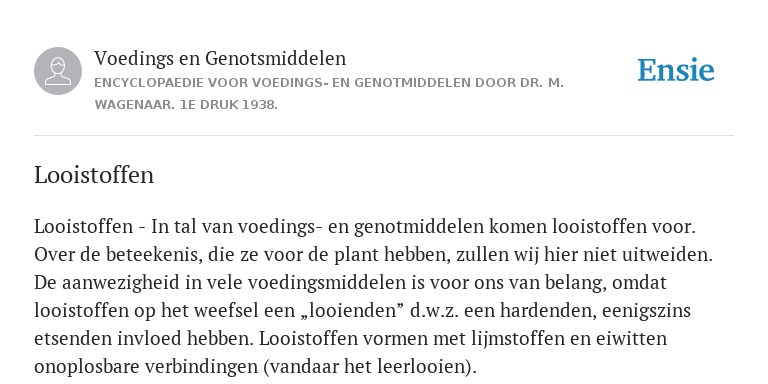Click the first word Looistoffen in the paragraph
Viewport: 768px width, 384px height.
tap(83, 226)
